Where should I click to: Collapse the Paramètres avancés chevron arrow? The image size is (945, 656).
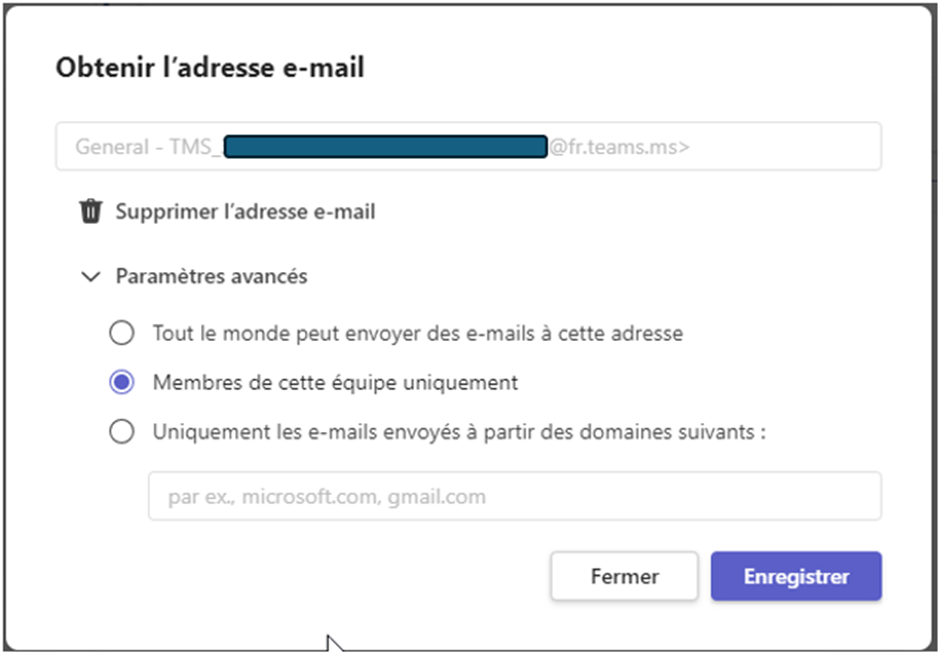91,276
